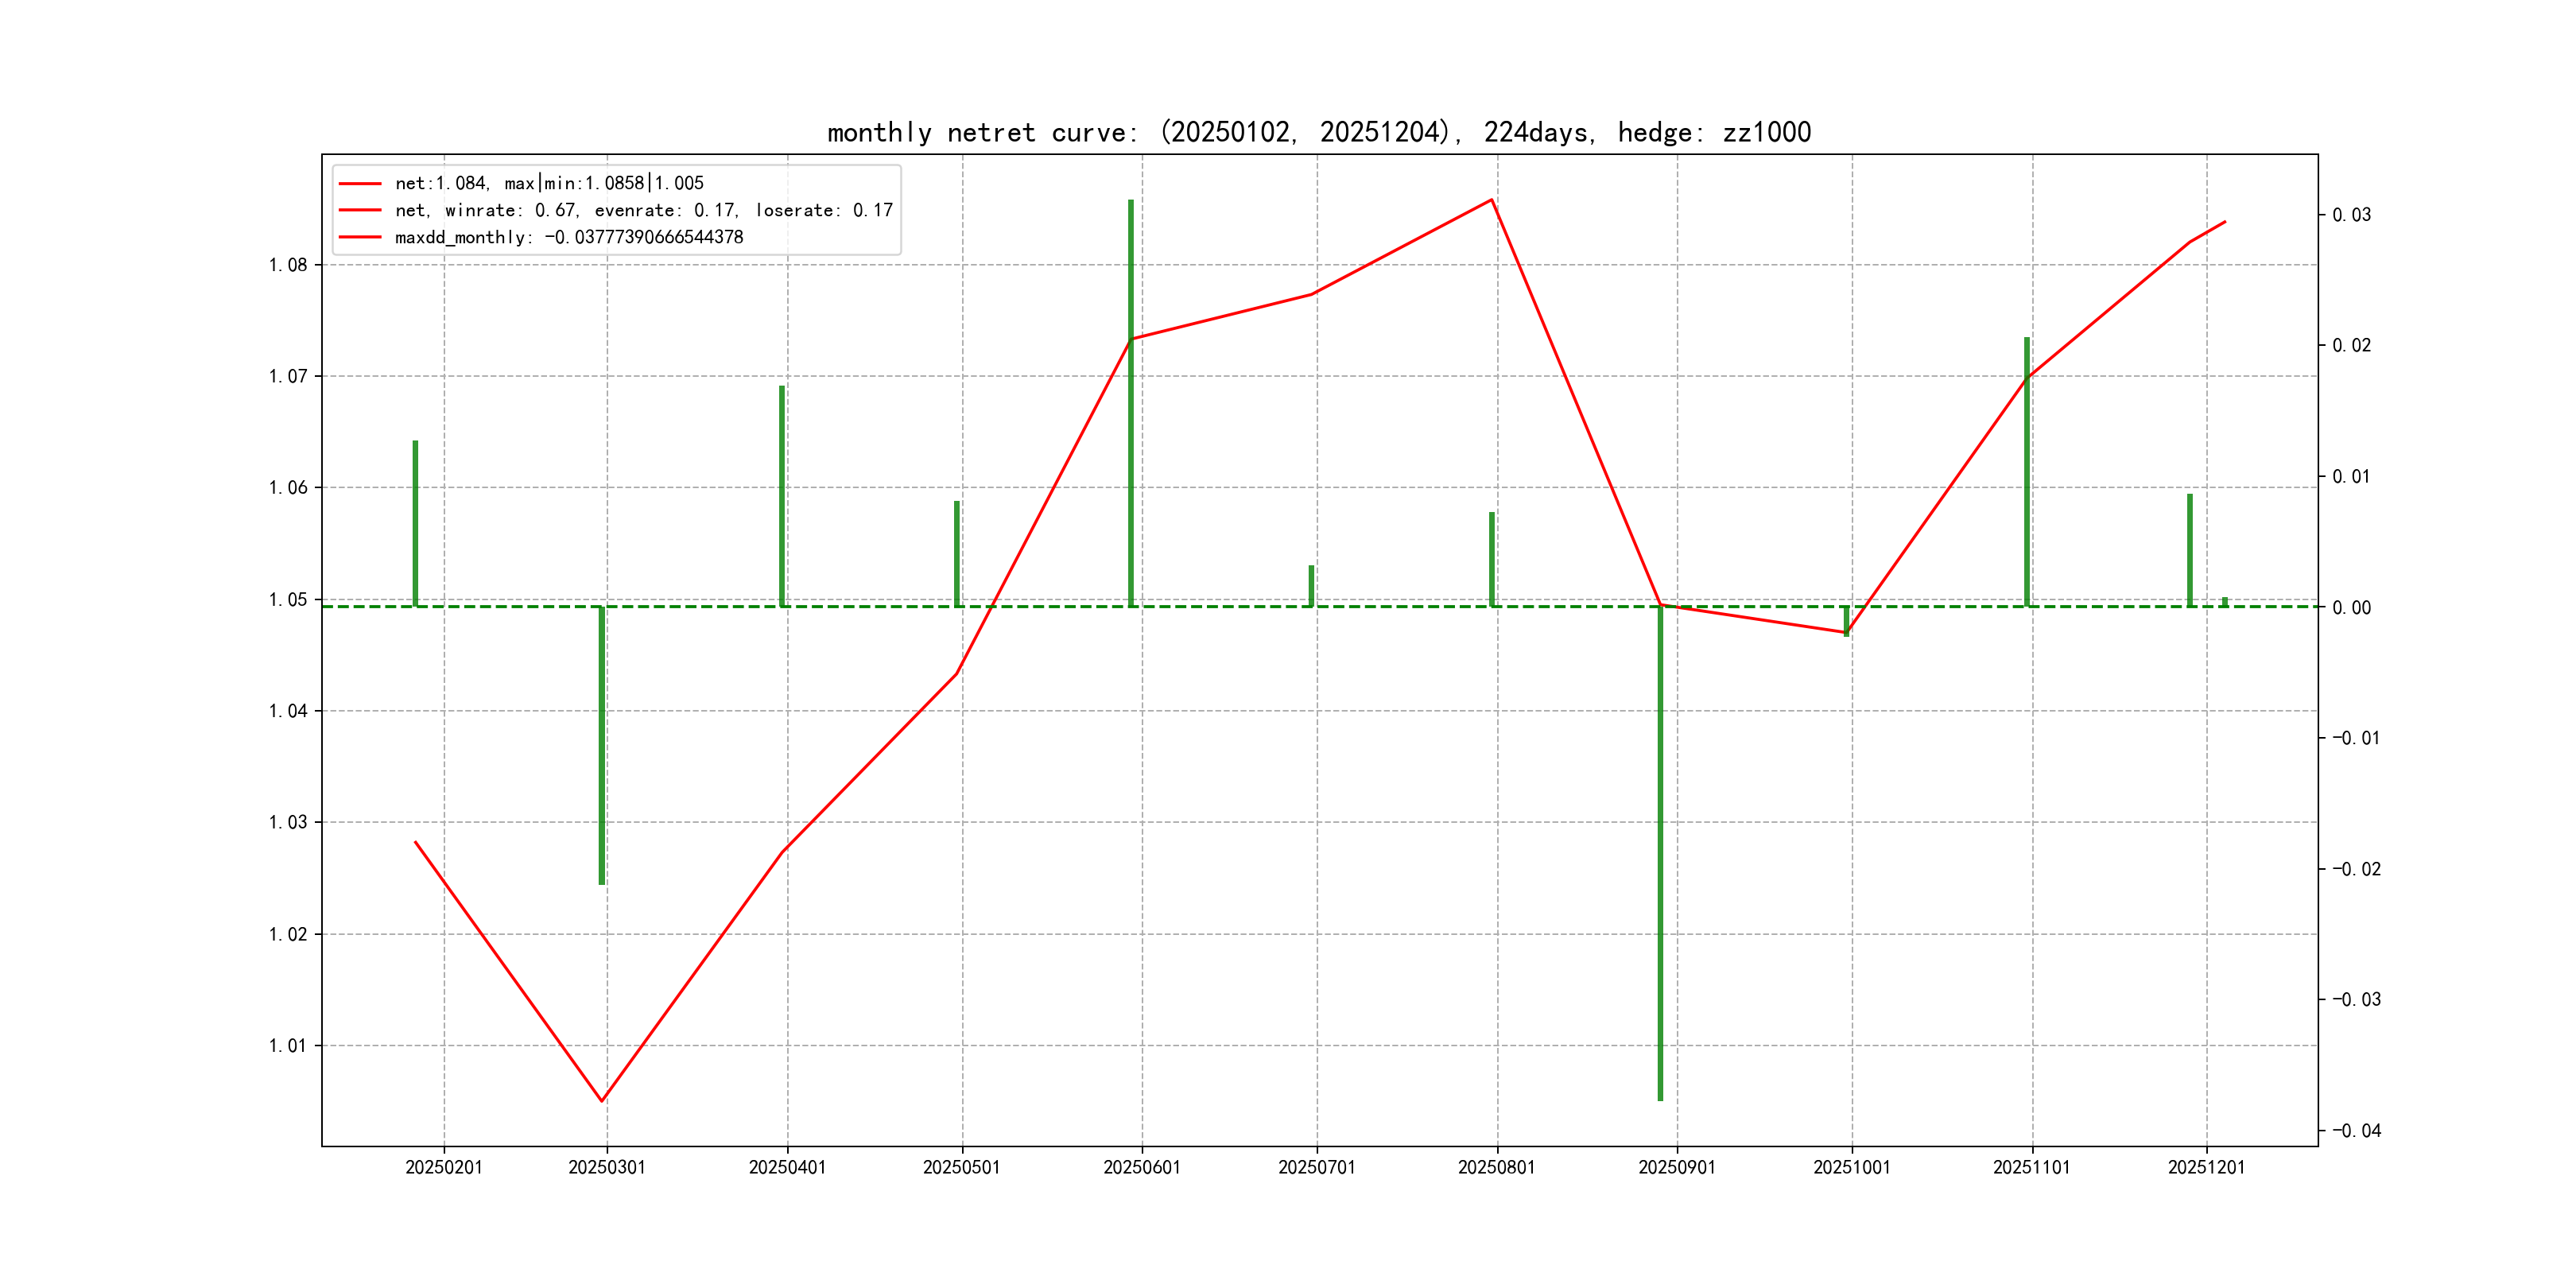Click the 20251201 x-axis tick label

2206,1167
